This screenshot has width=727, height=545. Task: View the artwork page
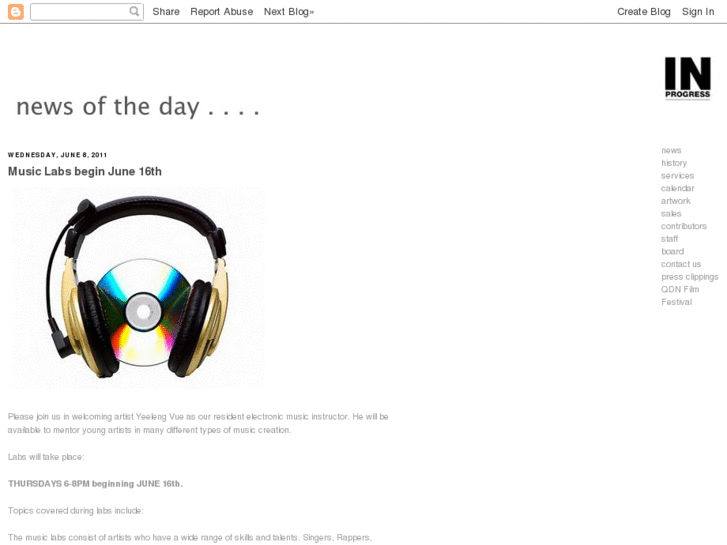coord(676,201)
